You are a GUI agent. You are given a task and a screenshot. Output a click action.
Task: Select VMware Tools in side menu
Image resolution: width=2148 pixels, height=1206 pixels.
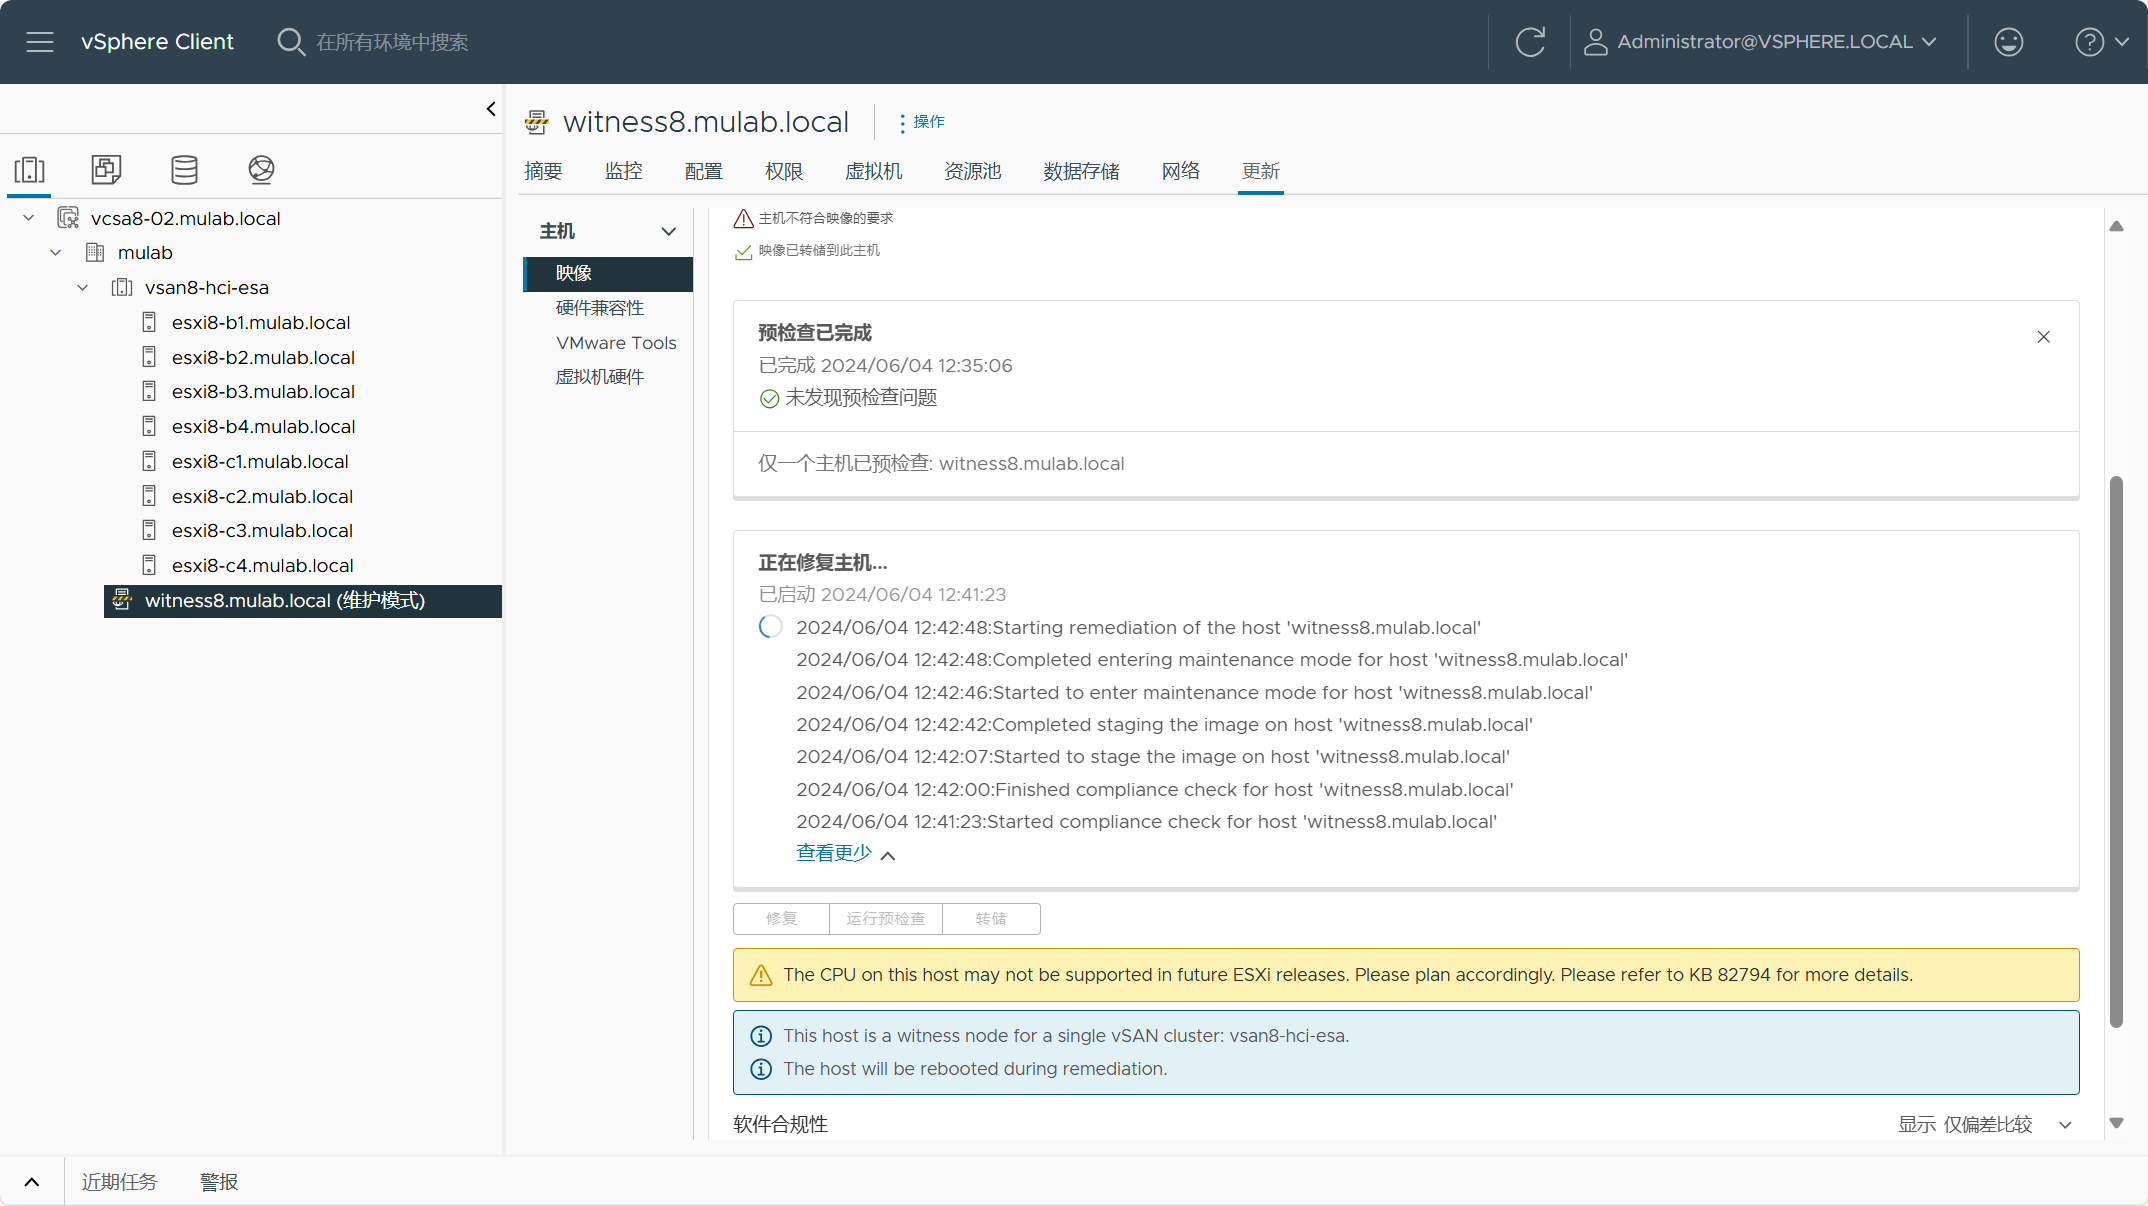click(x=616, y=343)
